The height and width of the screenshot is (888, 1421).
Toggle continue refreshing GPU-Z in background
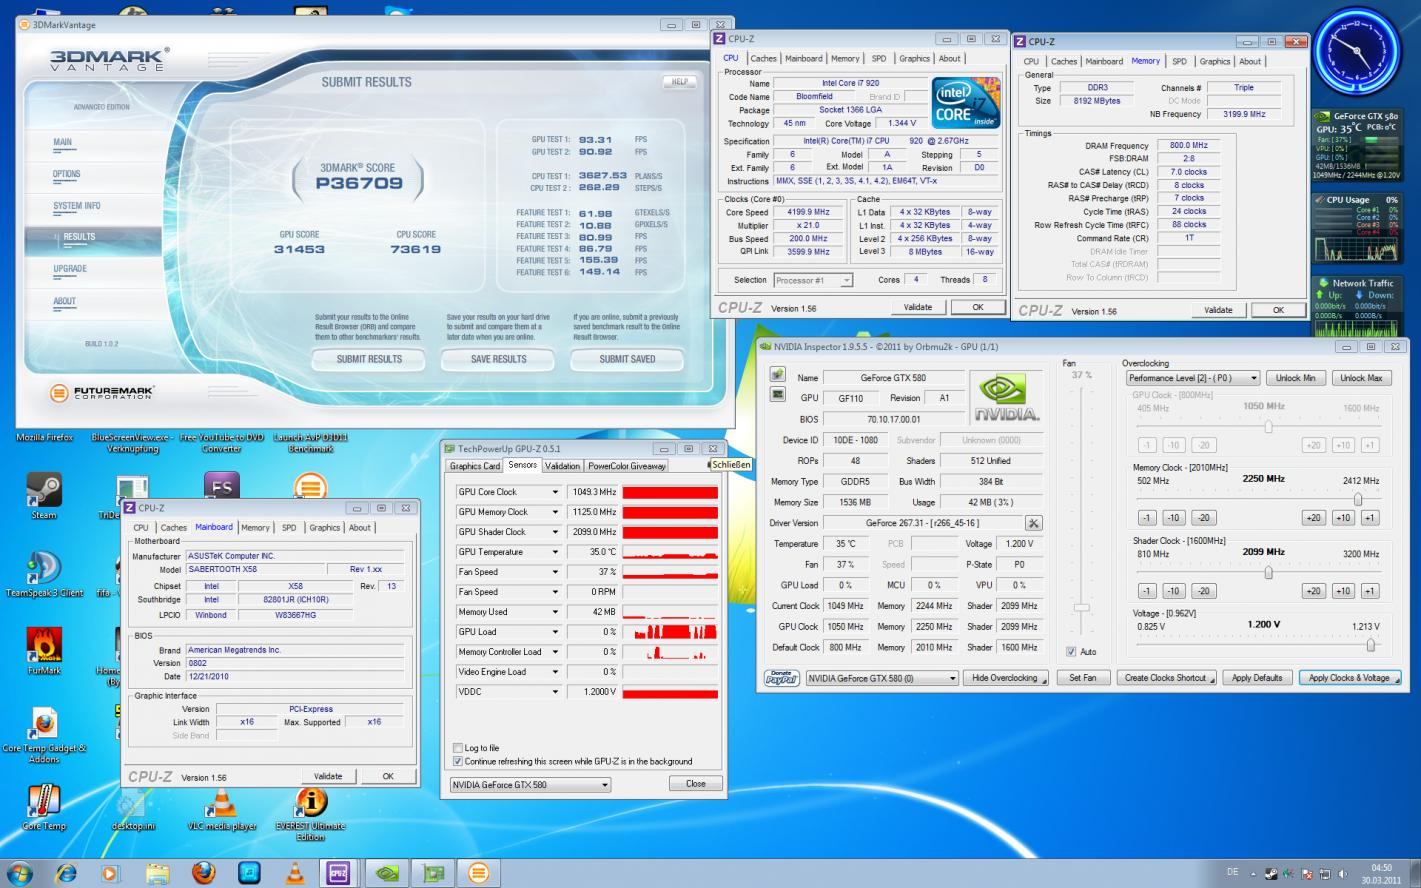click(x=458, y=761)
